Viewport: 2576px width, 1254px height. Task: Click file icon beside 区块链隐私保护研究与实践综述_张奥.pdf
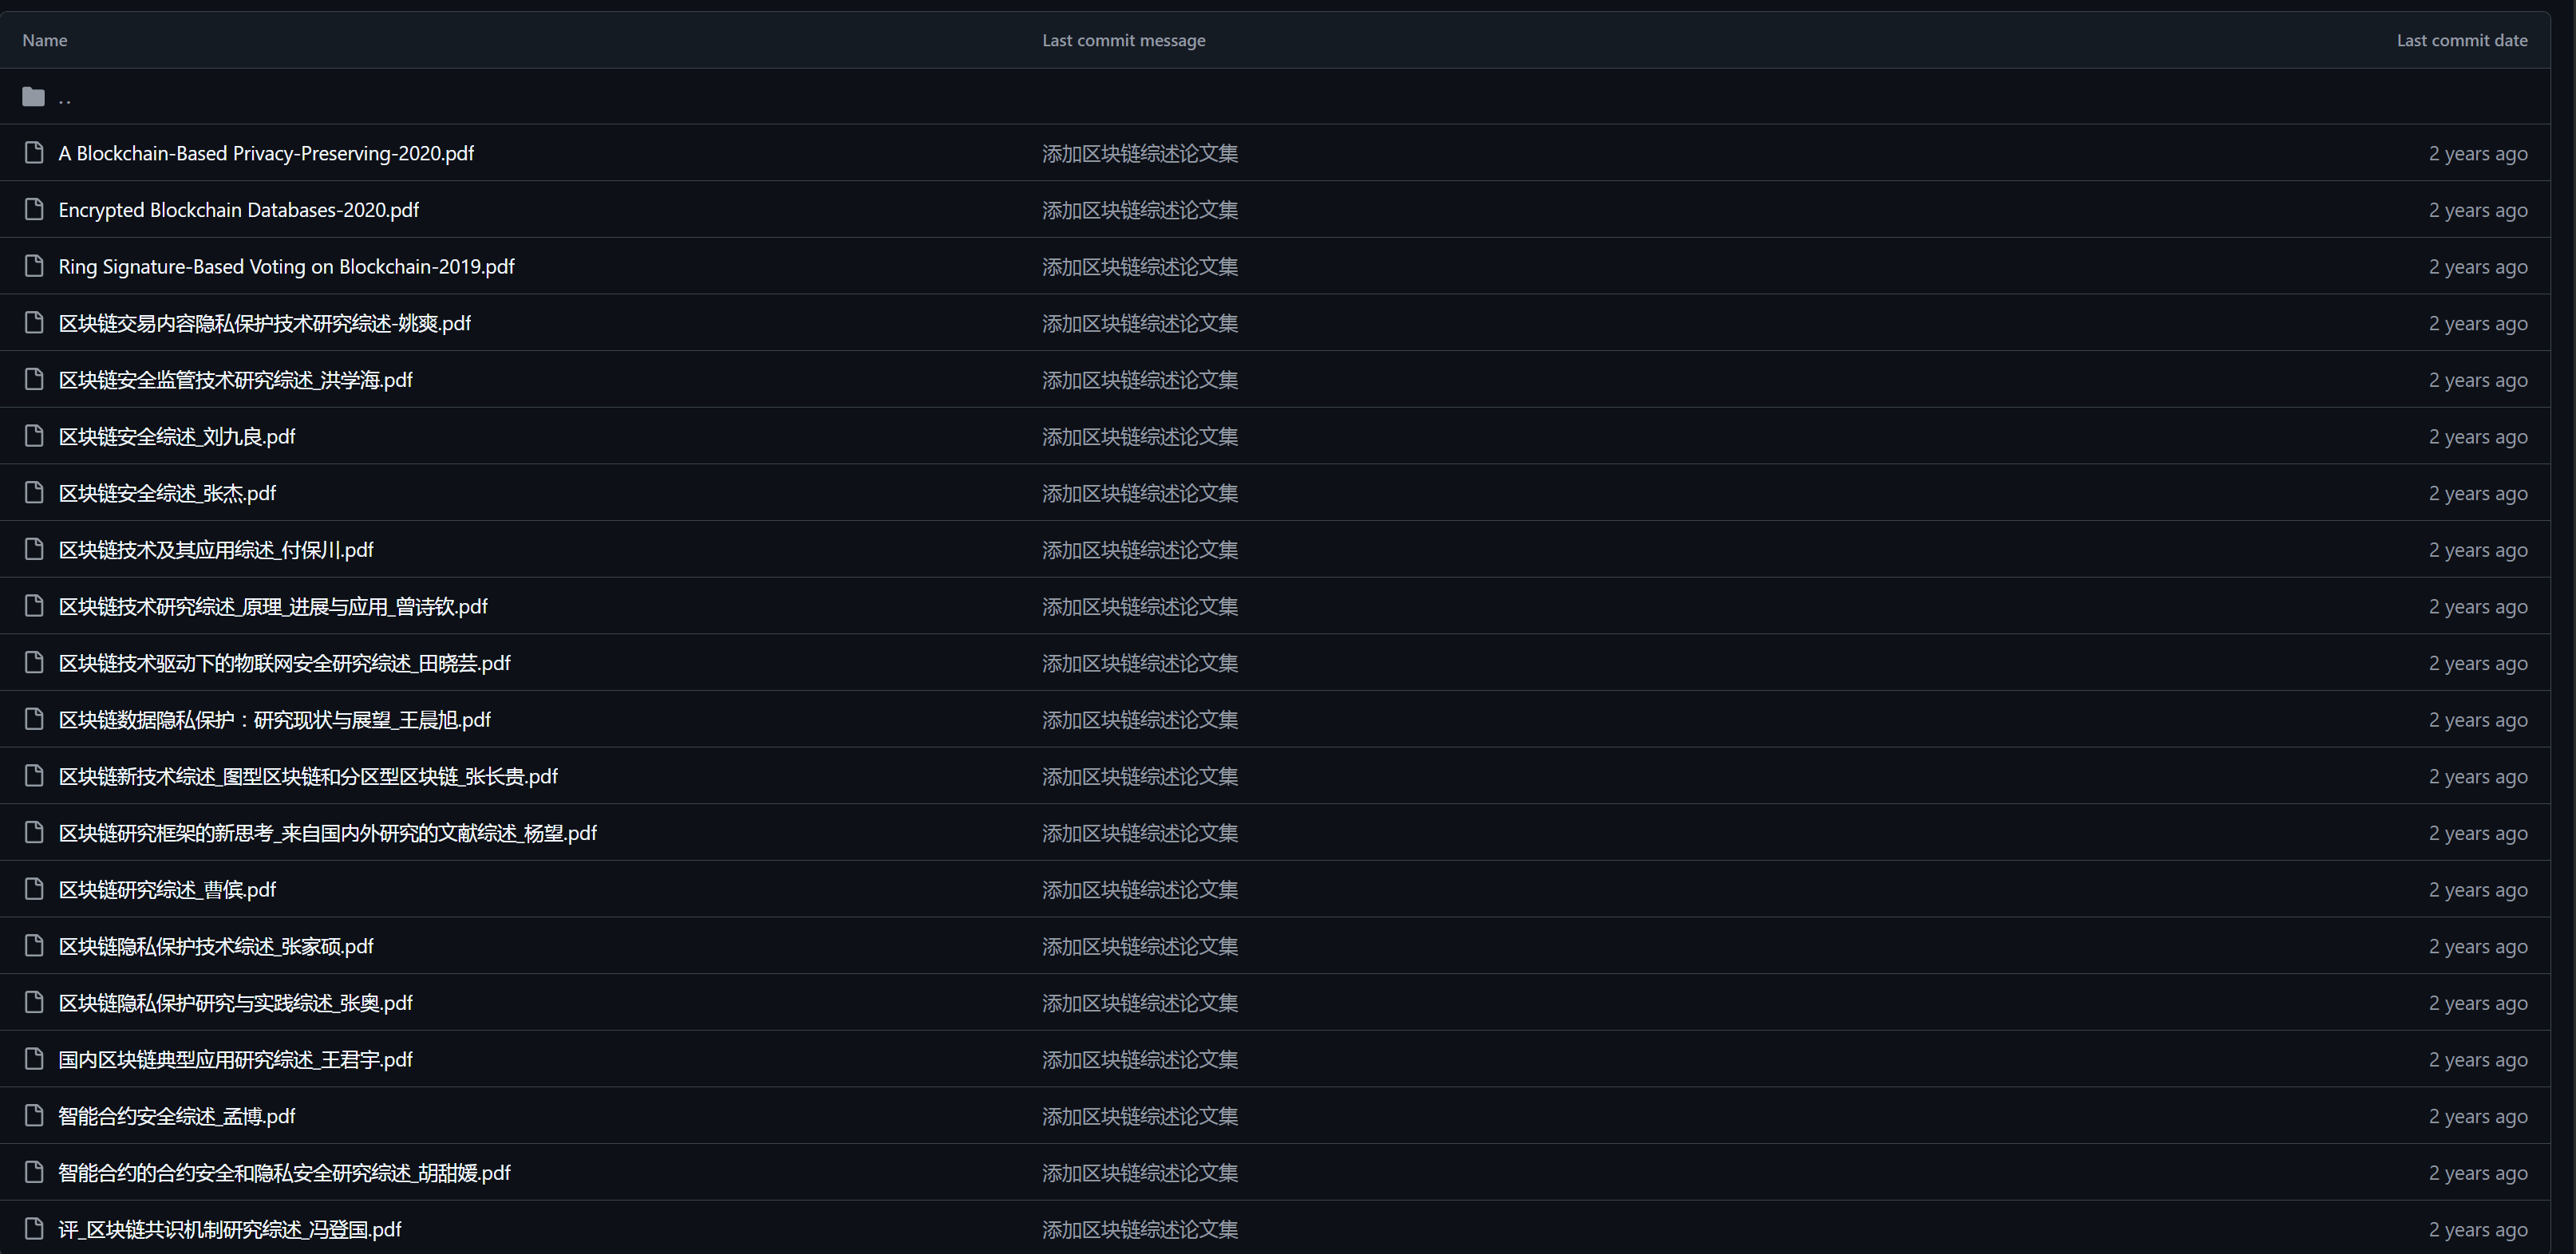coord(34,1002)
